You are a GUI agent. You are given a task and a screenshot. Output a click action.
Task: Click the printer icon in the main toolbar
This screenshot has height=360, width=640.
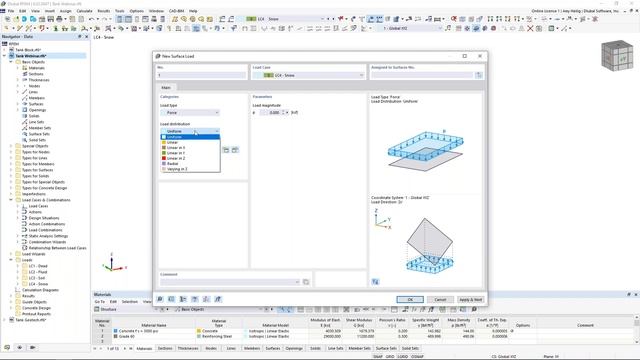[60, 19]
